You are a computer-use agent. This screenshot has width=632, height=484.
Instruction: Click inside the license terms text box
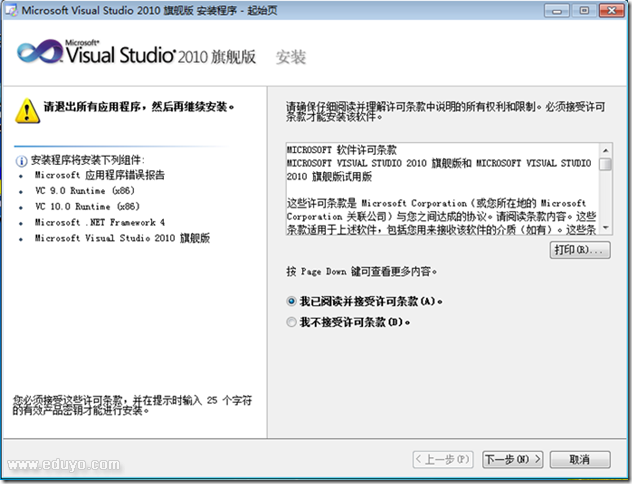point(440,190)
